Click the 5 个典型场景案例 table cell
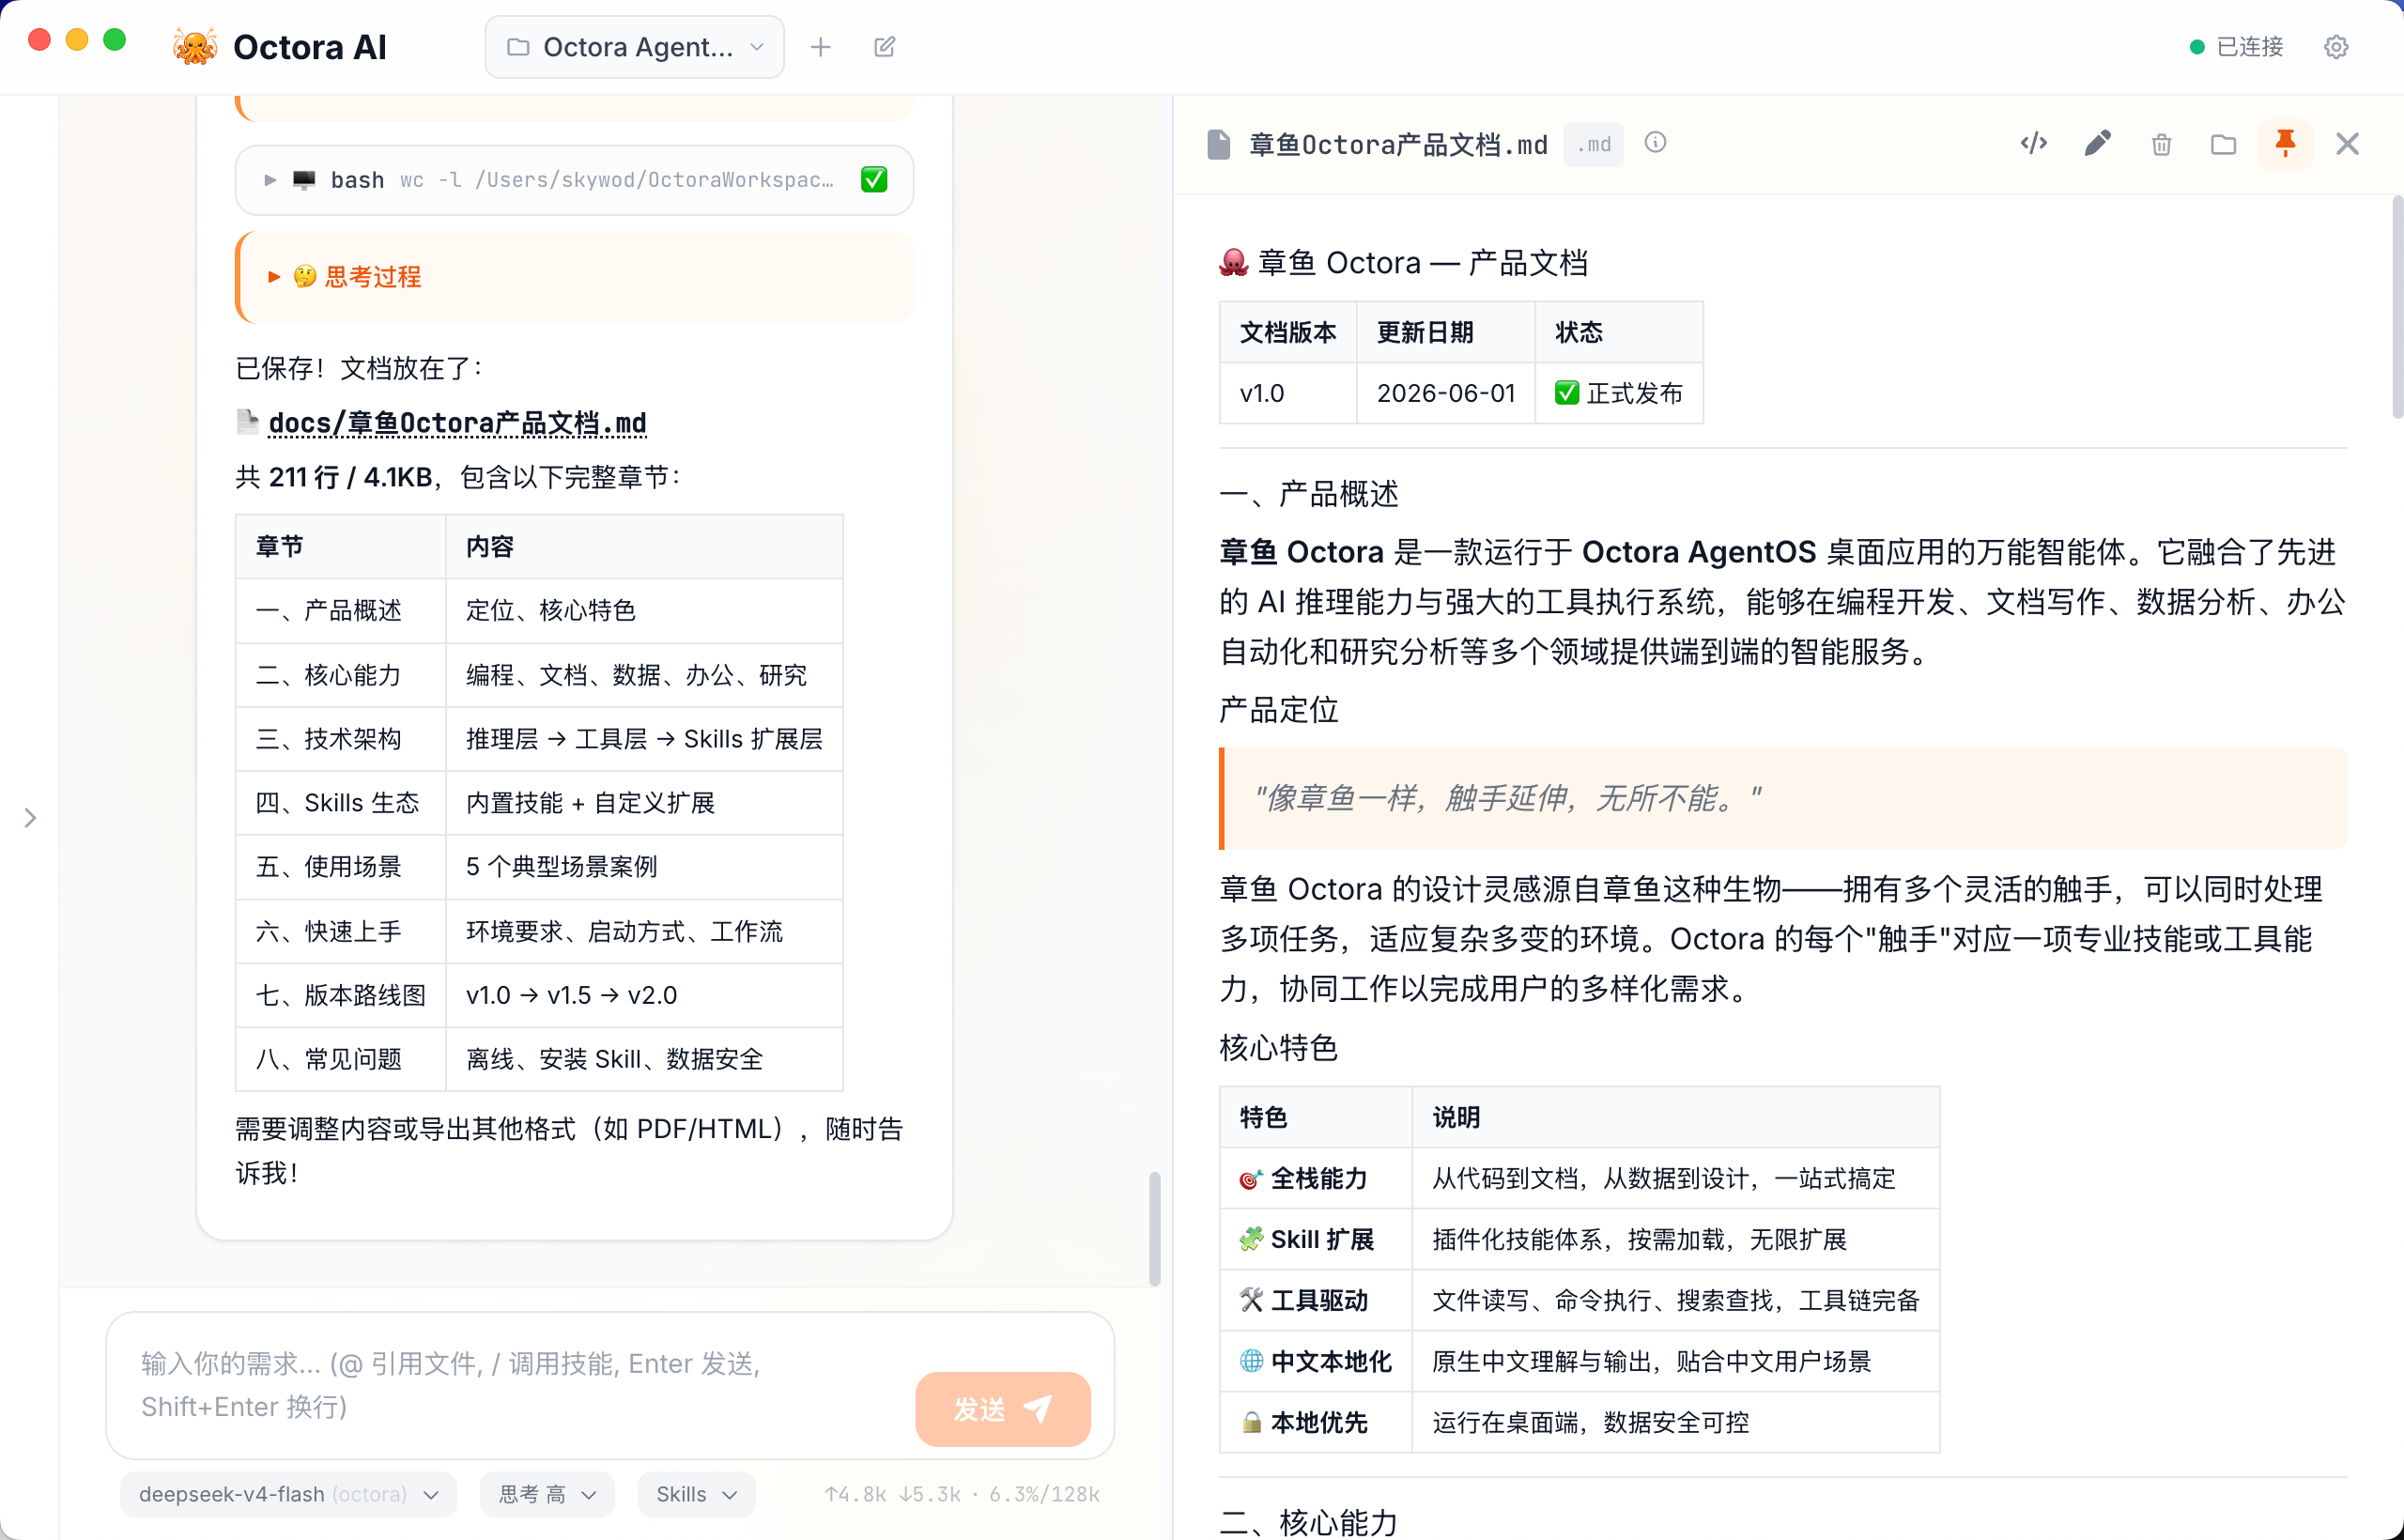 pos(644,867)
